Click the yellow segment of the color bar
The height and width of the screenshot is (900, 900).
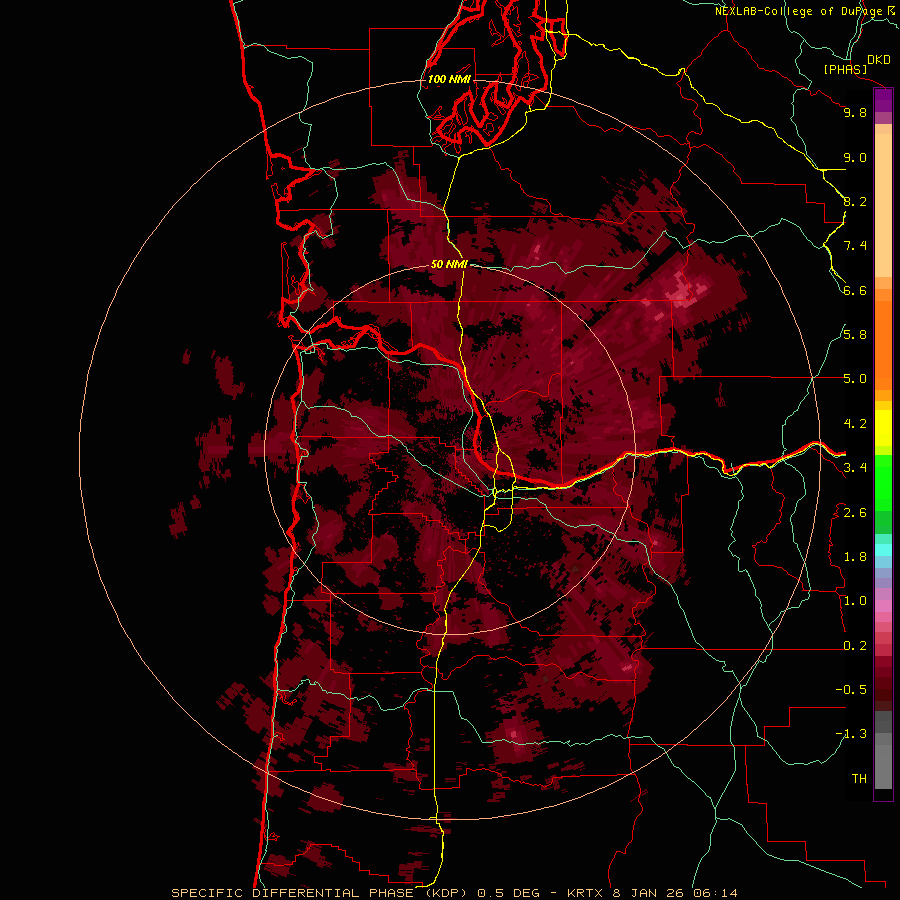click(x=883, y=428)
